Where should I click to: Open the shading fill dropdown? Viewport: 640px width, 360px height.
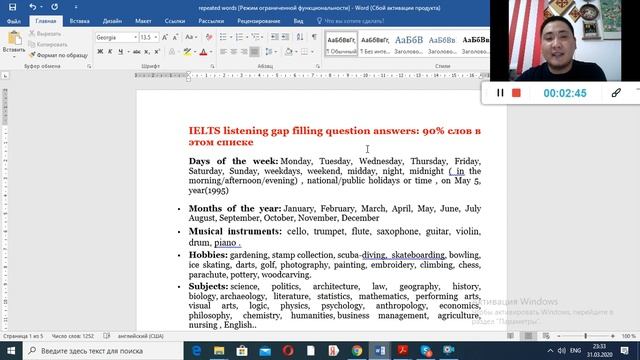pyautogui.click(x=296, y=52)
